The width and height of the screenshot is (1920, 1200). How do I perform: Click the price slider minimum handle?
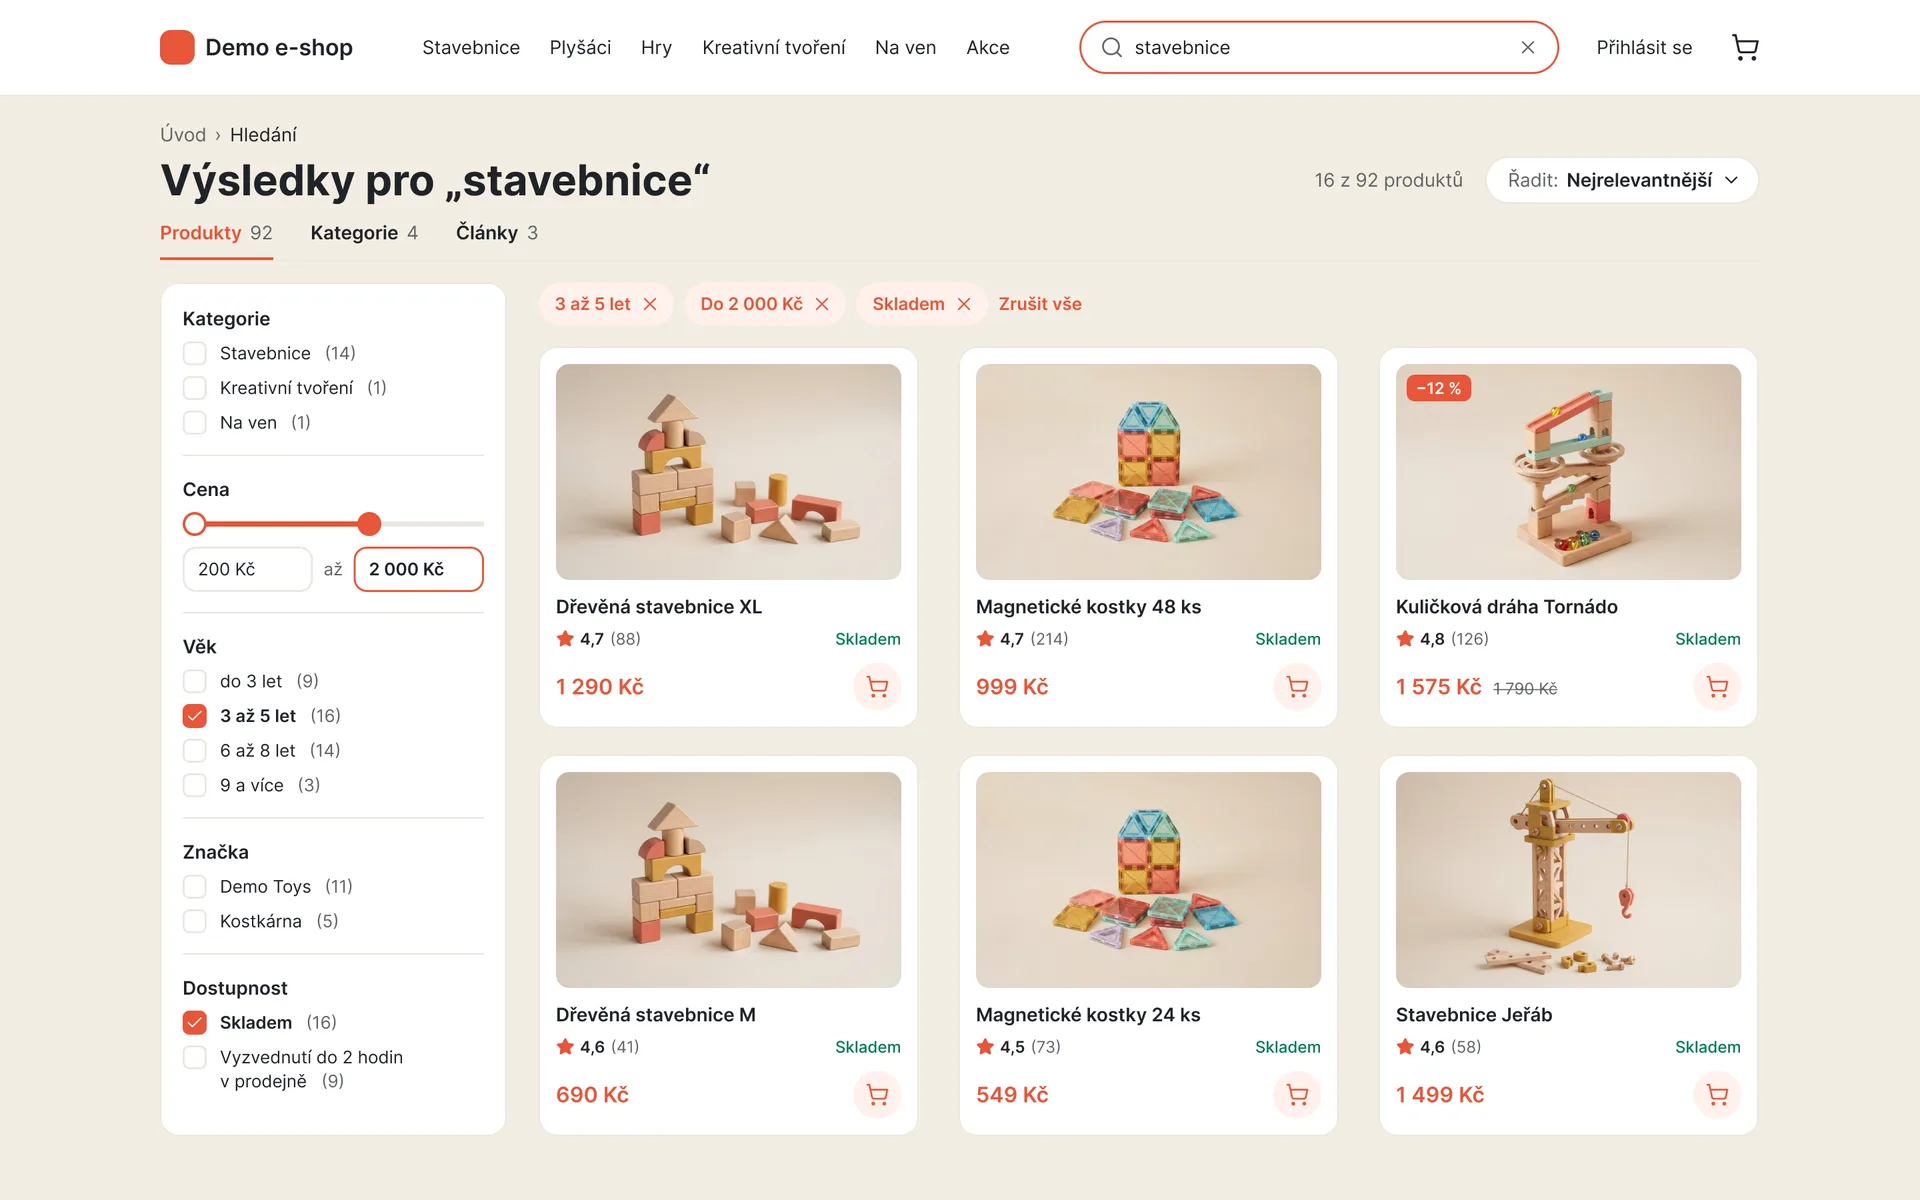(195, 524)
